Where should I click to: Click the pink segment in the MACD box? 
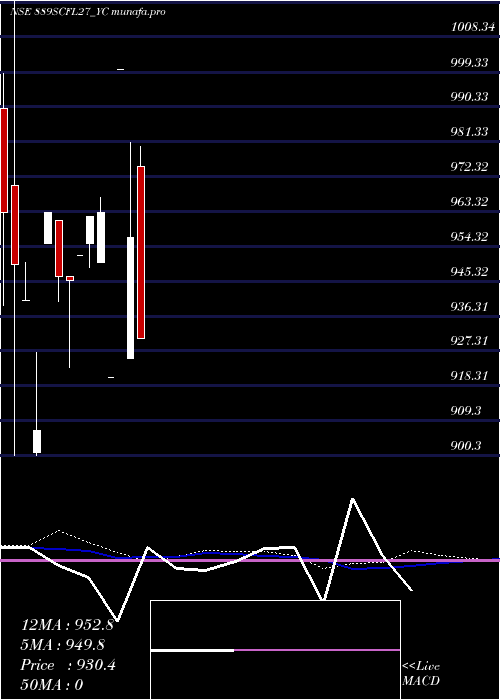[317, 650]
